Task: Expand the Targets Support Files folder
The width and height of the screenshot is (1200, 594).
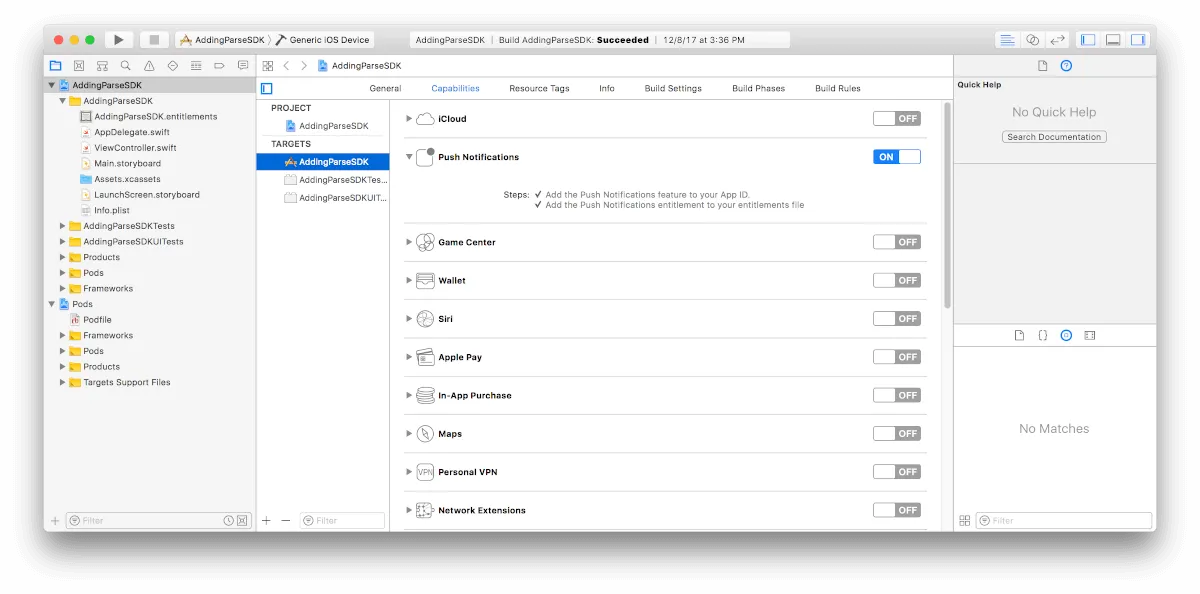Action: (63, 382)
